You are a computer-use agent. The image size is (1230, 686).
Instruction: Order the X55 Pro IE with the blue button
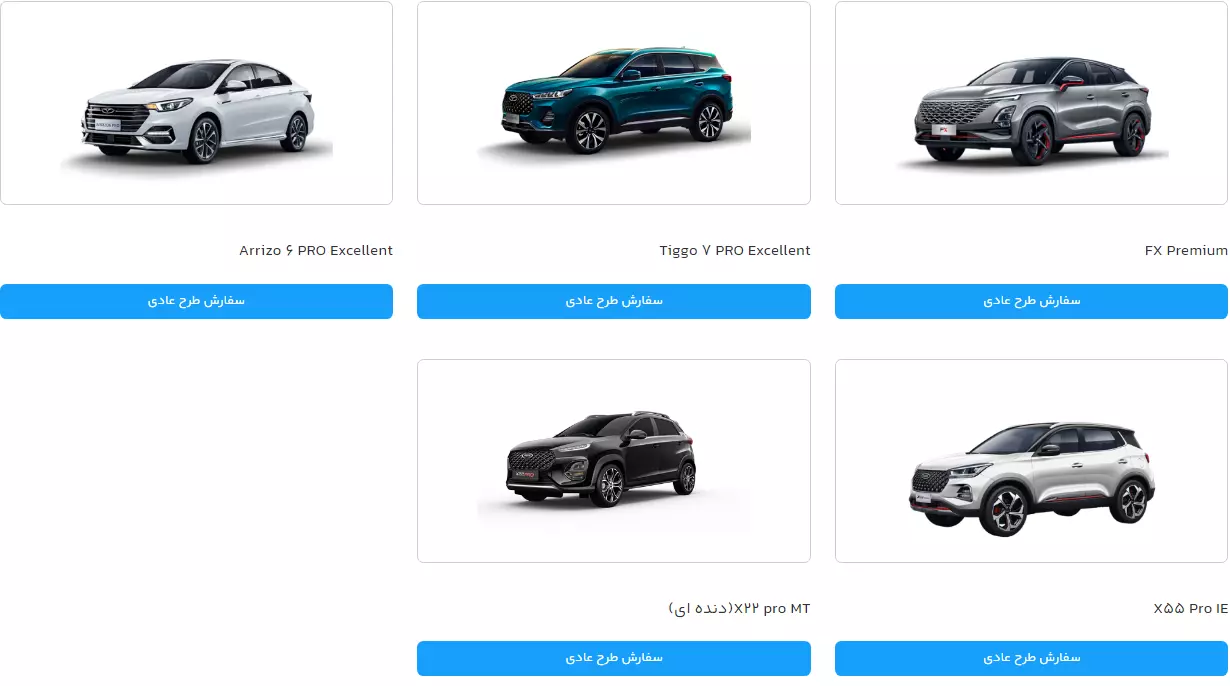(x=1031, y=658)
